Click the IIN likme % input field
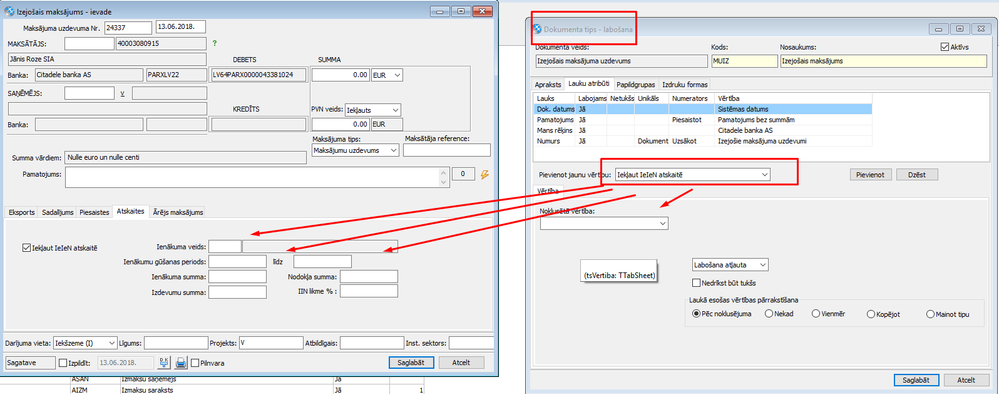 pyautogui.click(x=369, y=291)
